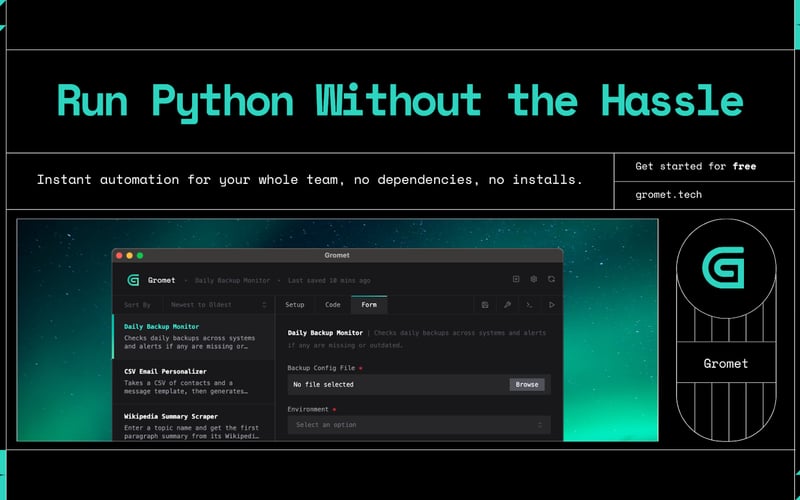Click the refresh sync icon
800x500 pixels.
551,280
